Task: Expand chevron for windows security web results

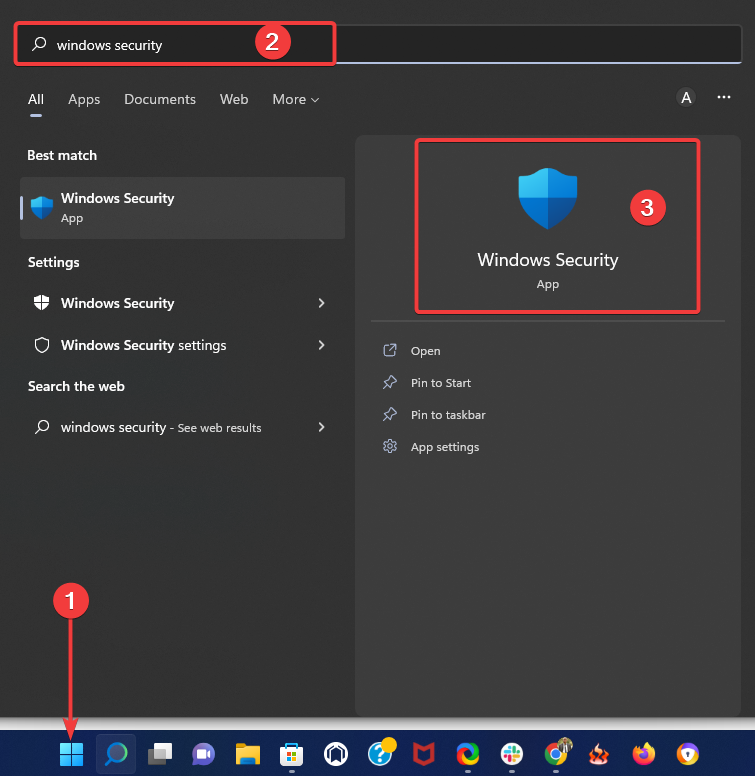Action: [x=321, y=427]
